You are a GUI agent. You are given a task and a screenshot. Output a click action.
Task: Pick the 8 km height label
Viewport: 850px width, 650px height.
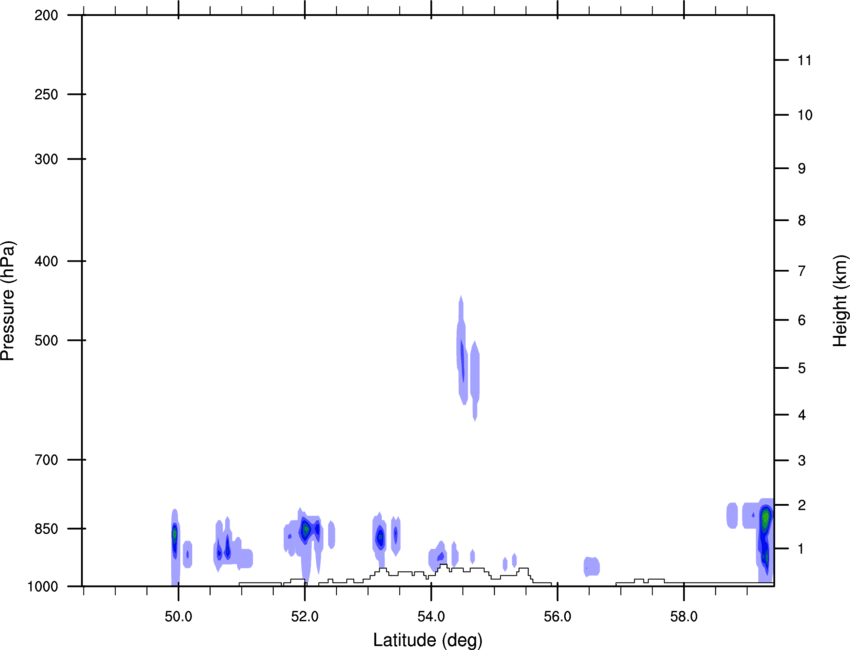pos(801,221)
